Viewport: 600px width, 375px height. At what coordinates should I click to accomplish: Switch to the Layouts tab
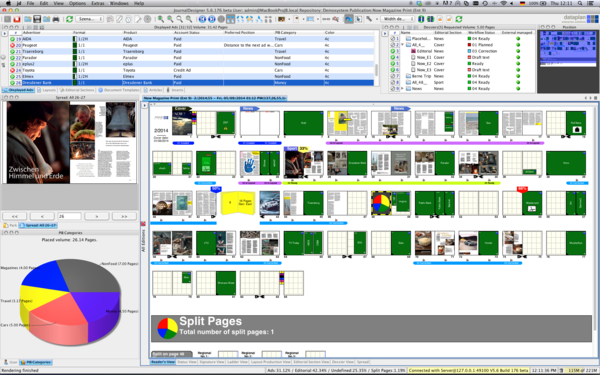tap(47, 90)
